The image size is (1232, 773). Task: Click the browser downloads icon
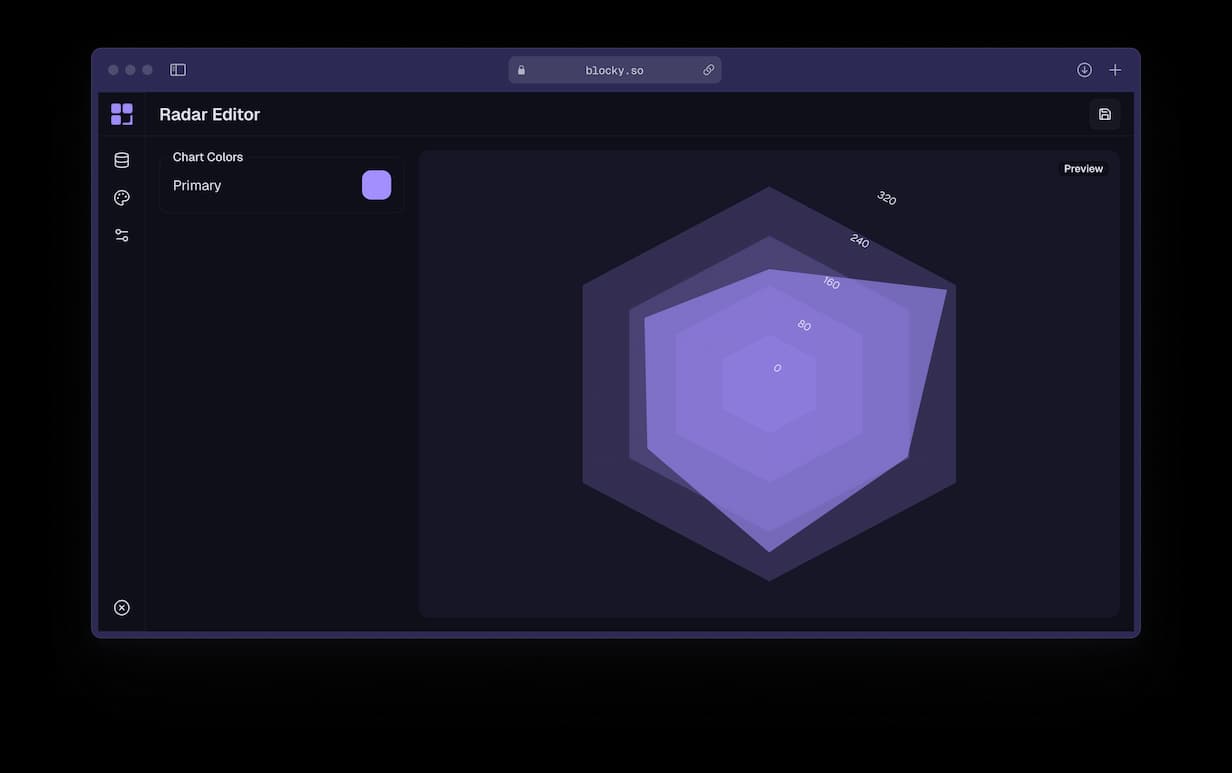click(x=1084, y=70)
